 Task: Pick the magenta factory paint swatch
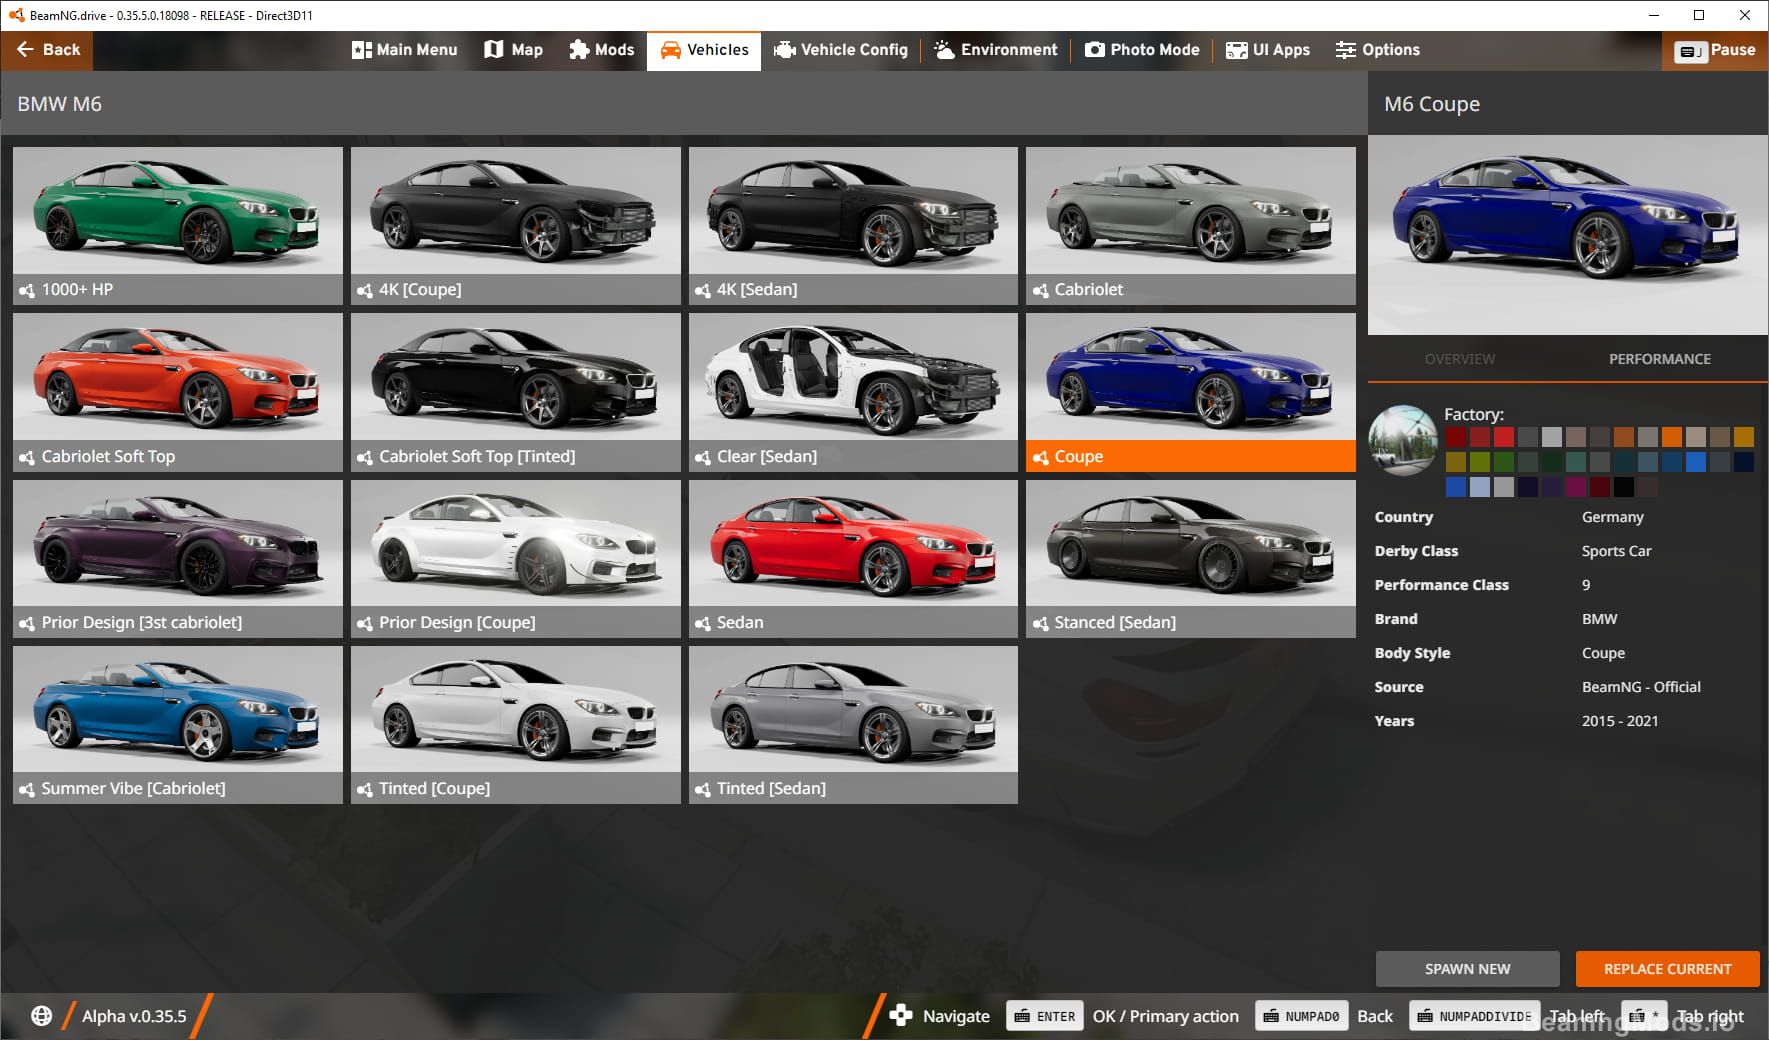coord(1575,487)
